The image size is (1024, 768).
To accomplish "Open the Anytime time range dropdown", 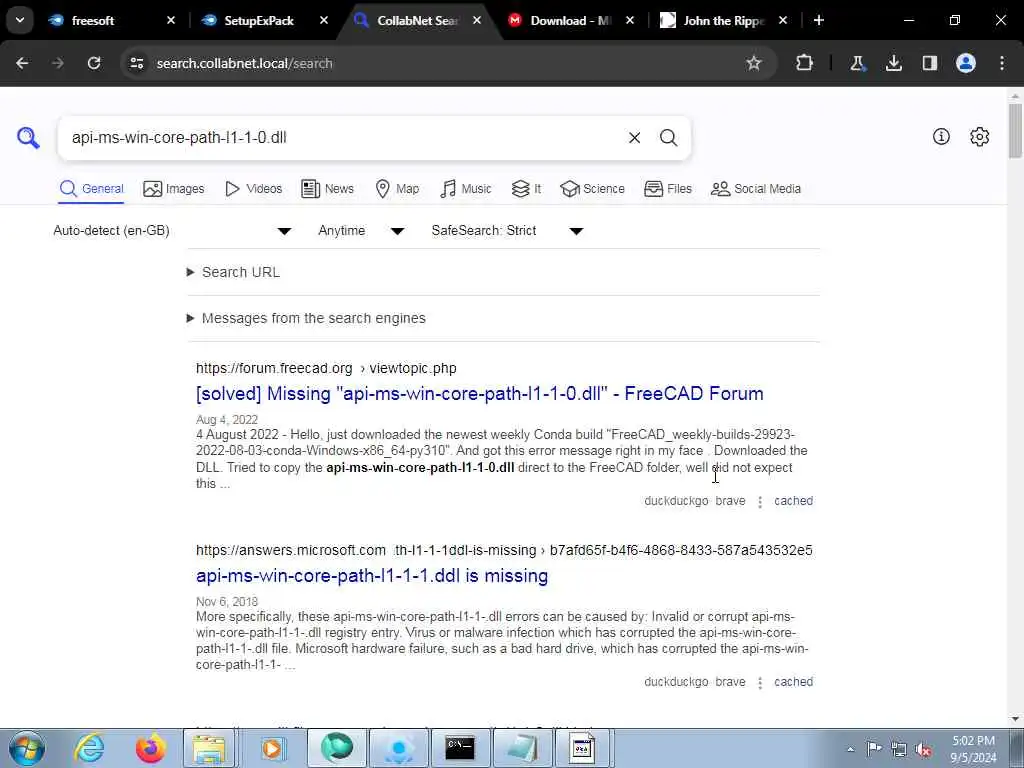I will [361, 231].
